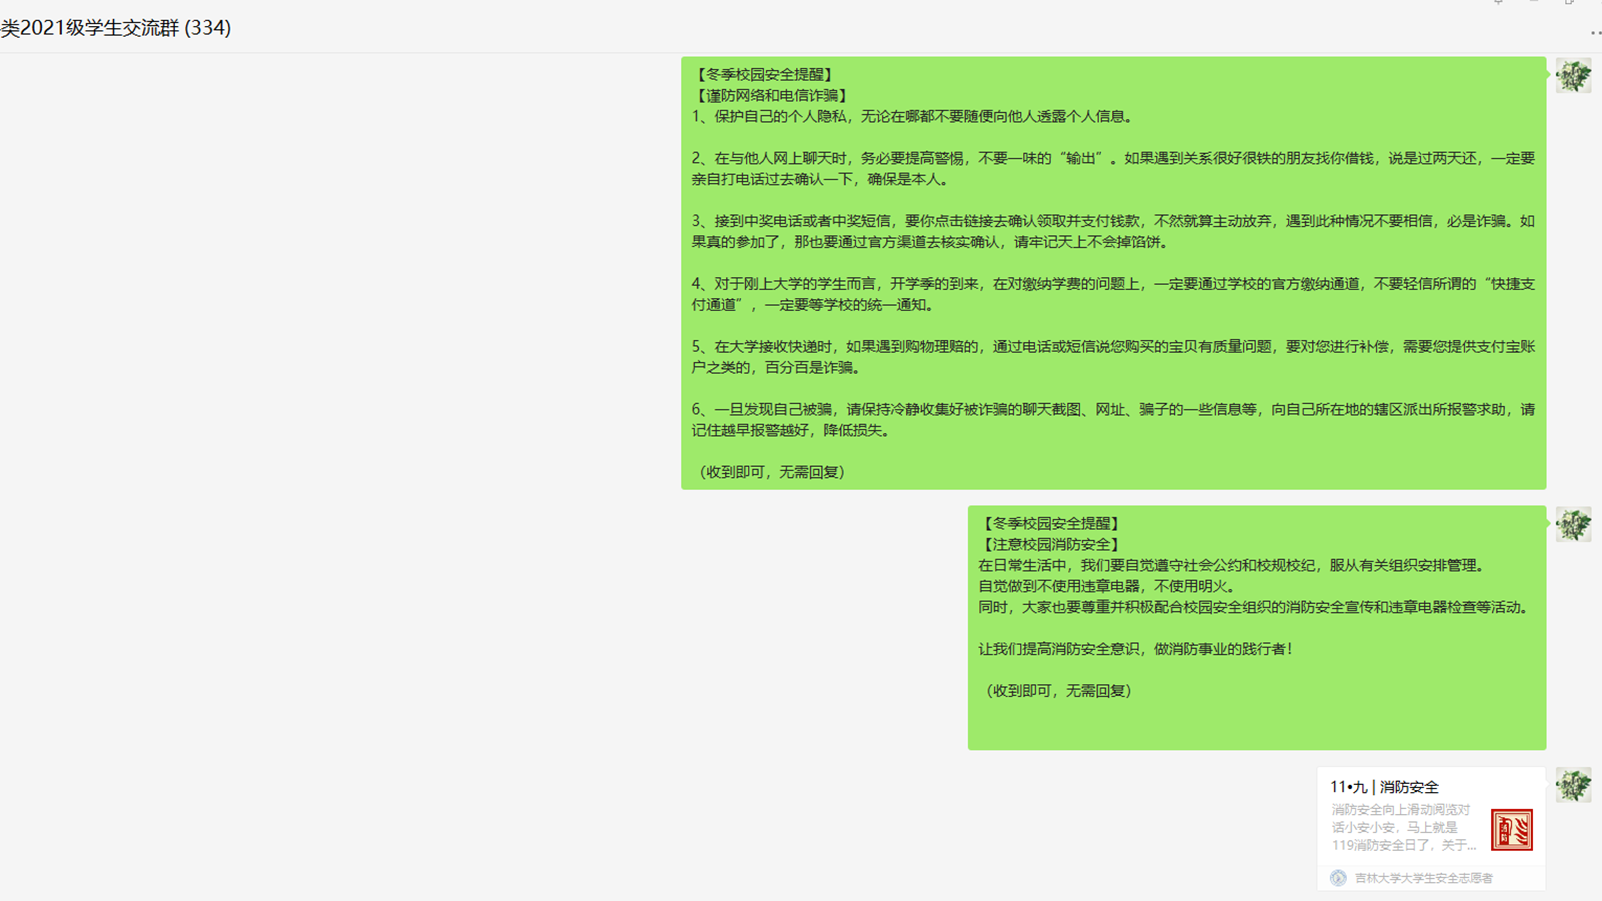
Task: Click avatar next to 消防安全 link card
Action: [1573, 786]
